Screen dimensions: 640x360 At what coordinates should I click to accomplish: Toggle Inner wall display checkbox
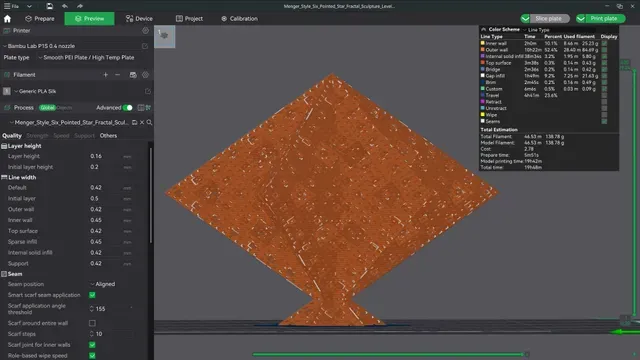point(604,43)
